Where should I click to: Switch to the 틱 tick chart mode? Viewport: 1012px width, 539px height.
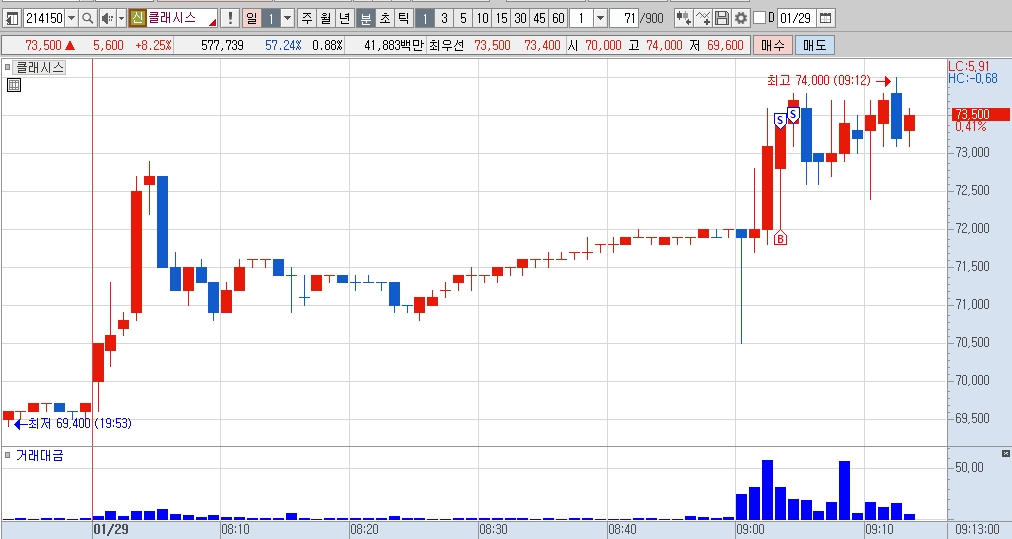coord(403,18)
